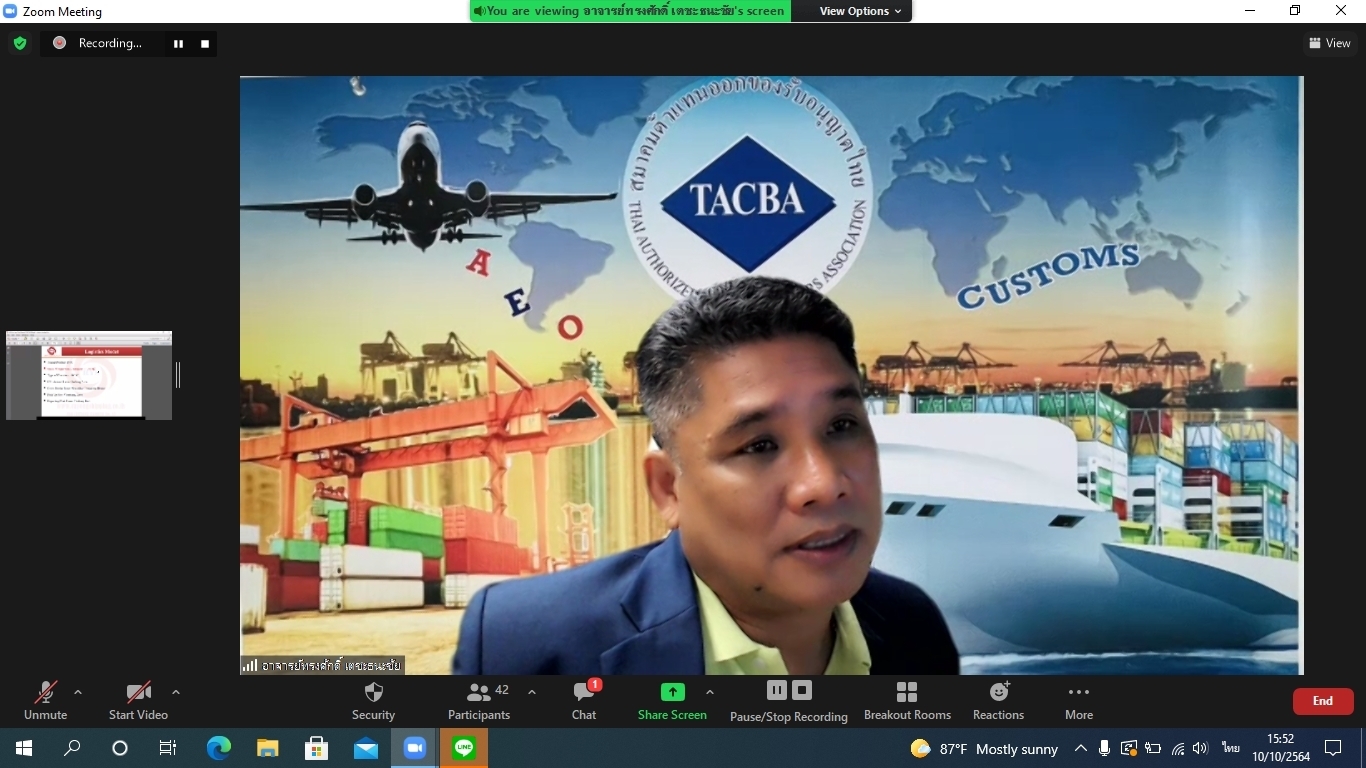1366x768 pixels.
Task: Click the Recording status indicator
Action: pyautogui.click(x=98, y=43)
